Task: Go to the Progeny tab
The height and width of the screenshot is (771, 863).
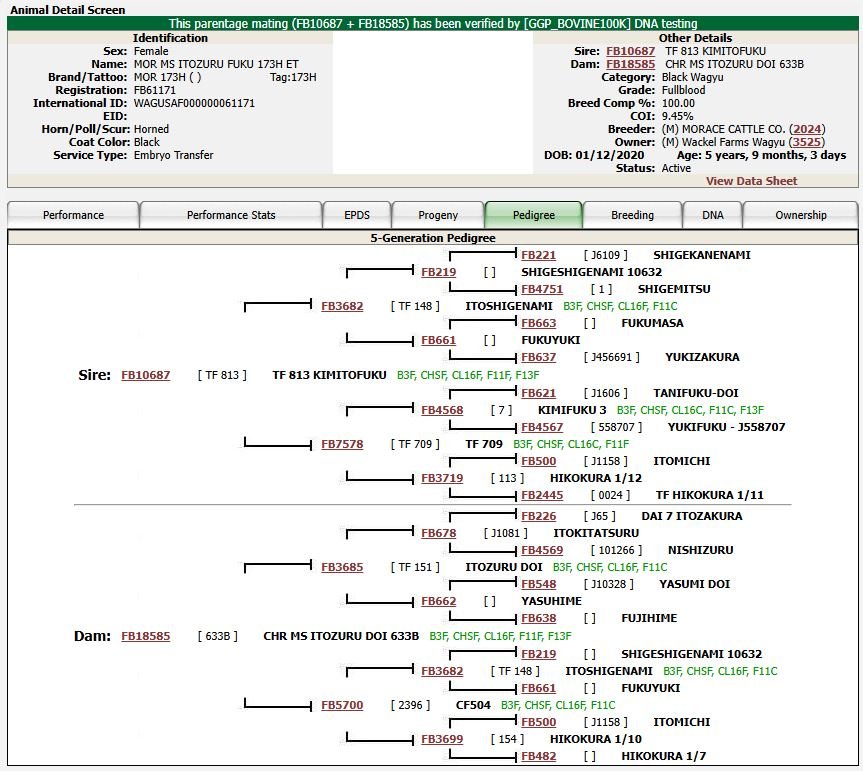Action: pyautogui.click(x=438, y=215)
